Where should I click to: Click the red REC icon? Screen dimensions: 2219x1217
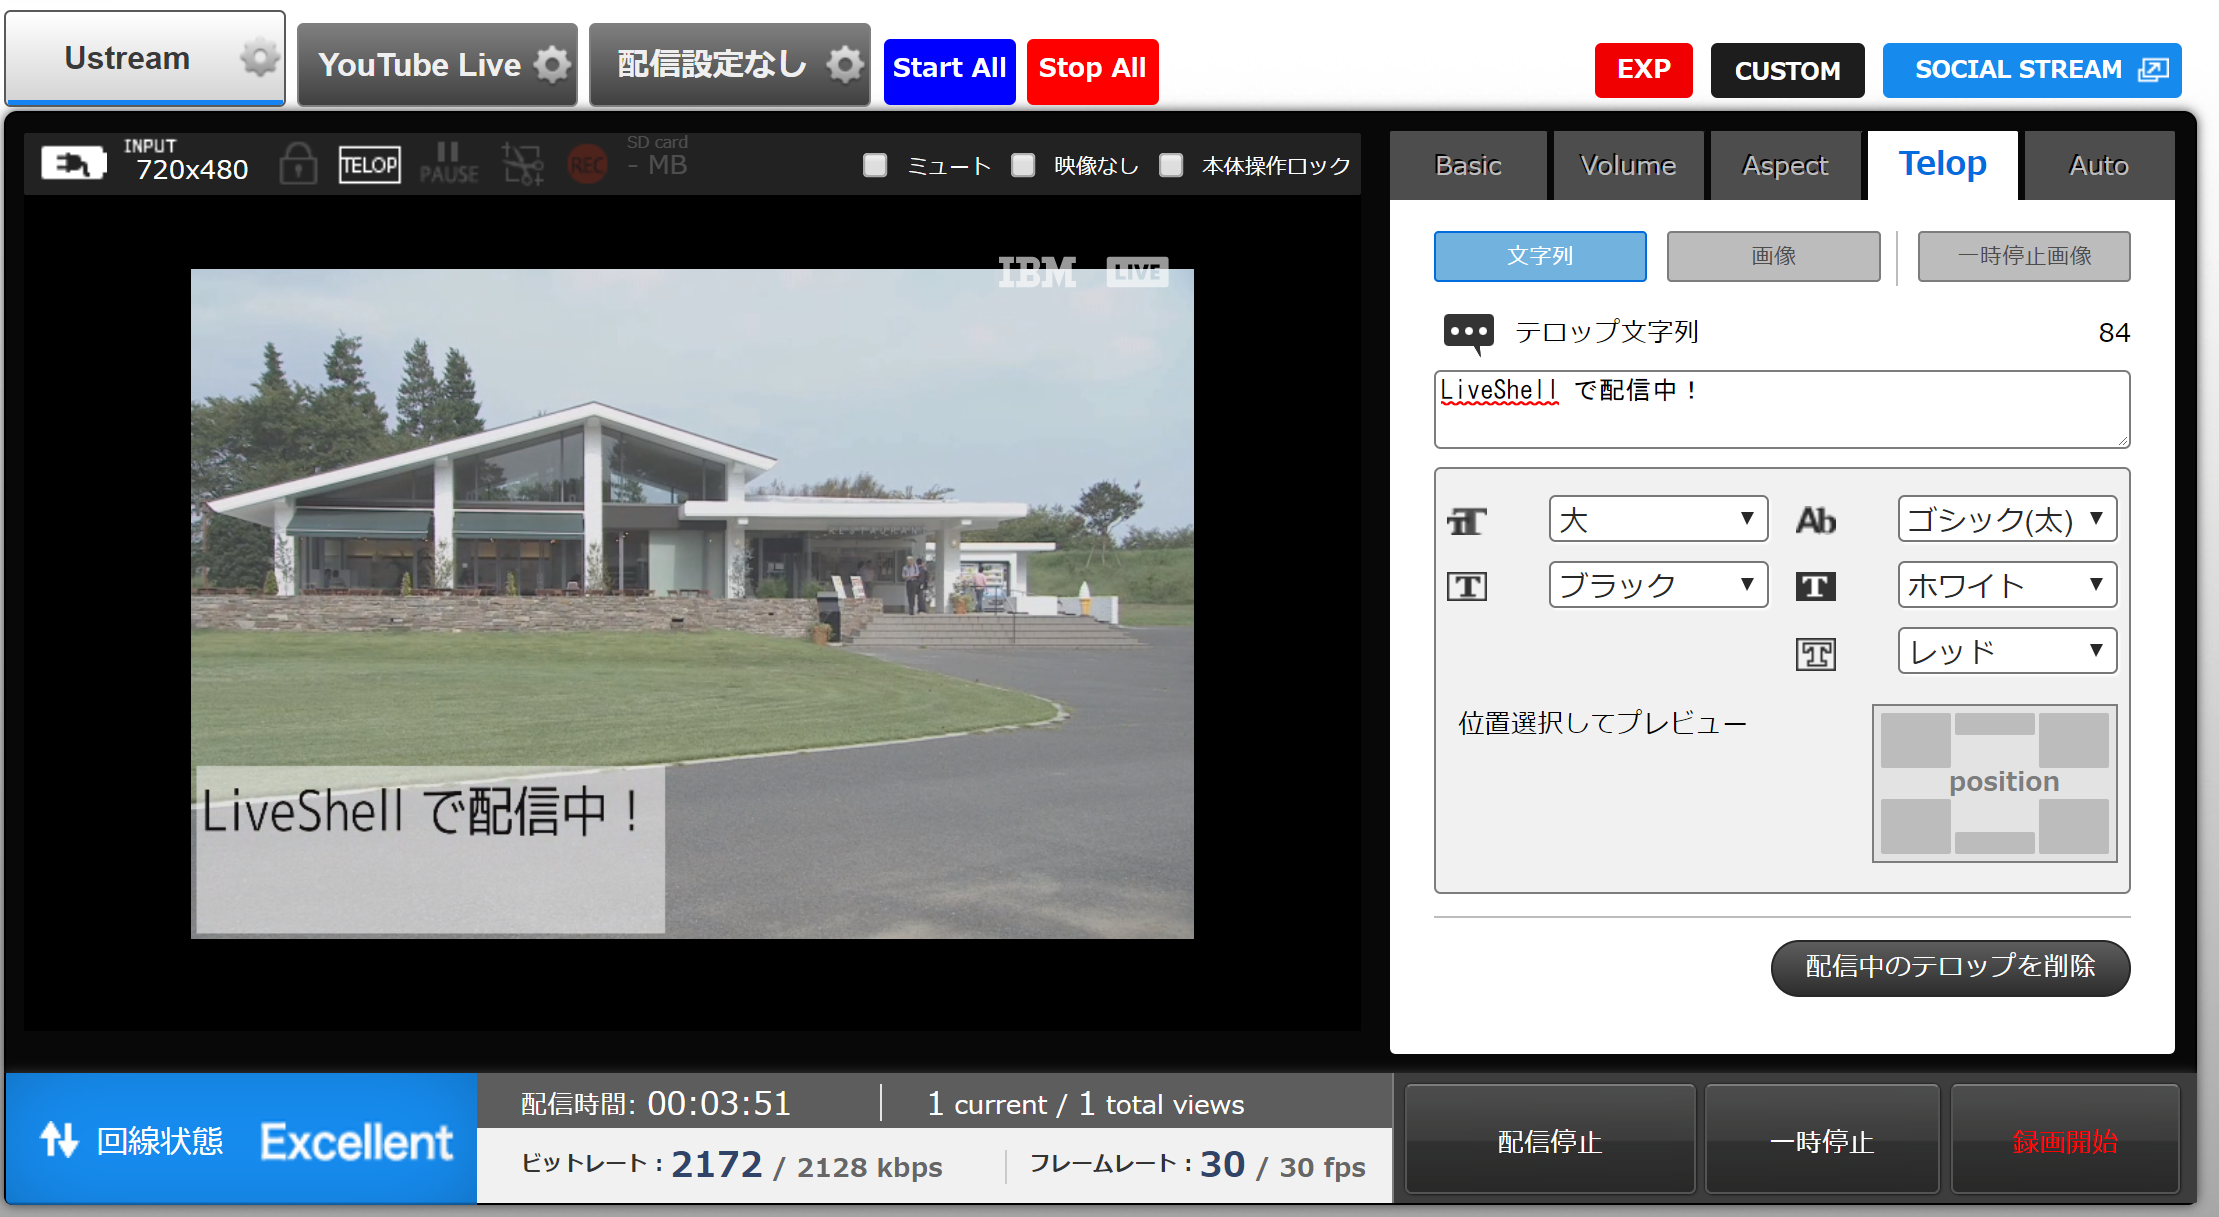click(587, 164)
